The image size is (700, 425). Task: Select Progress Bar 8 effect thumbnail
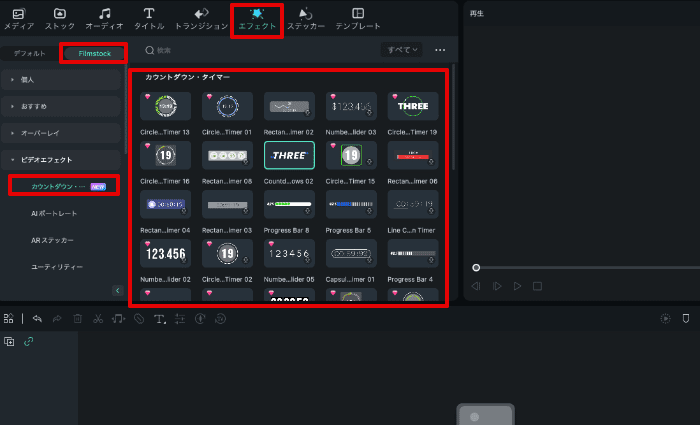tap(289, 204)
